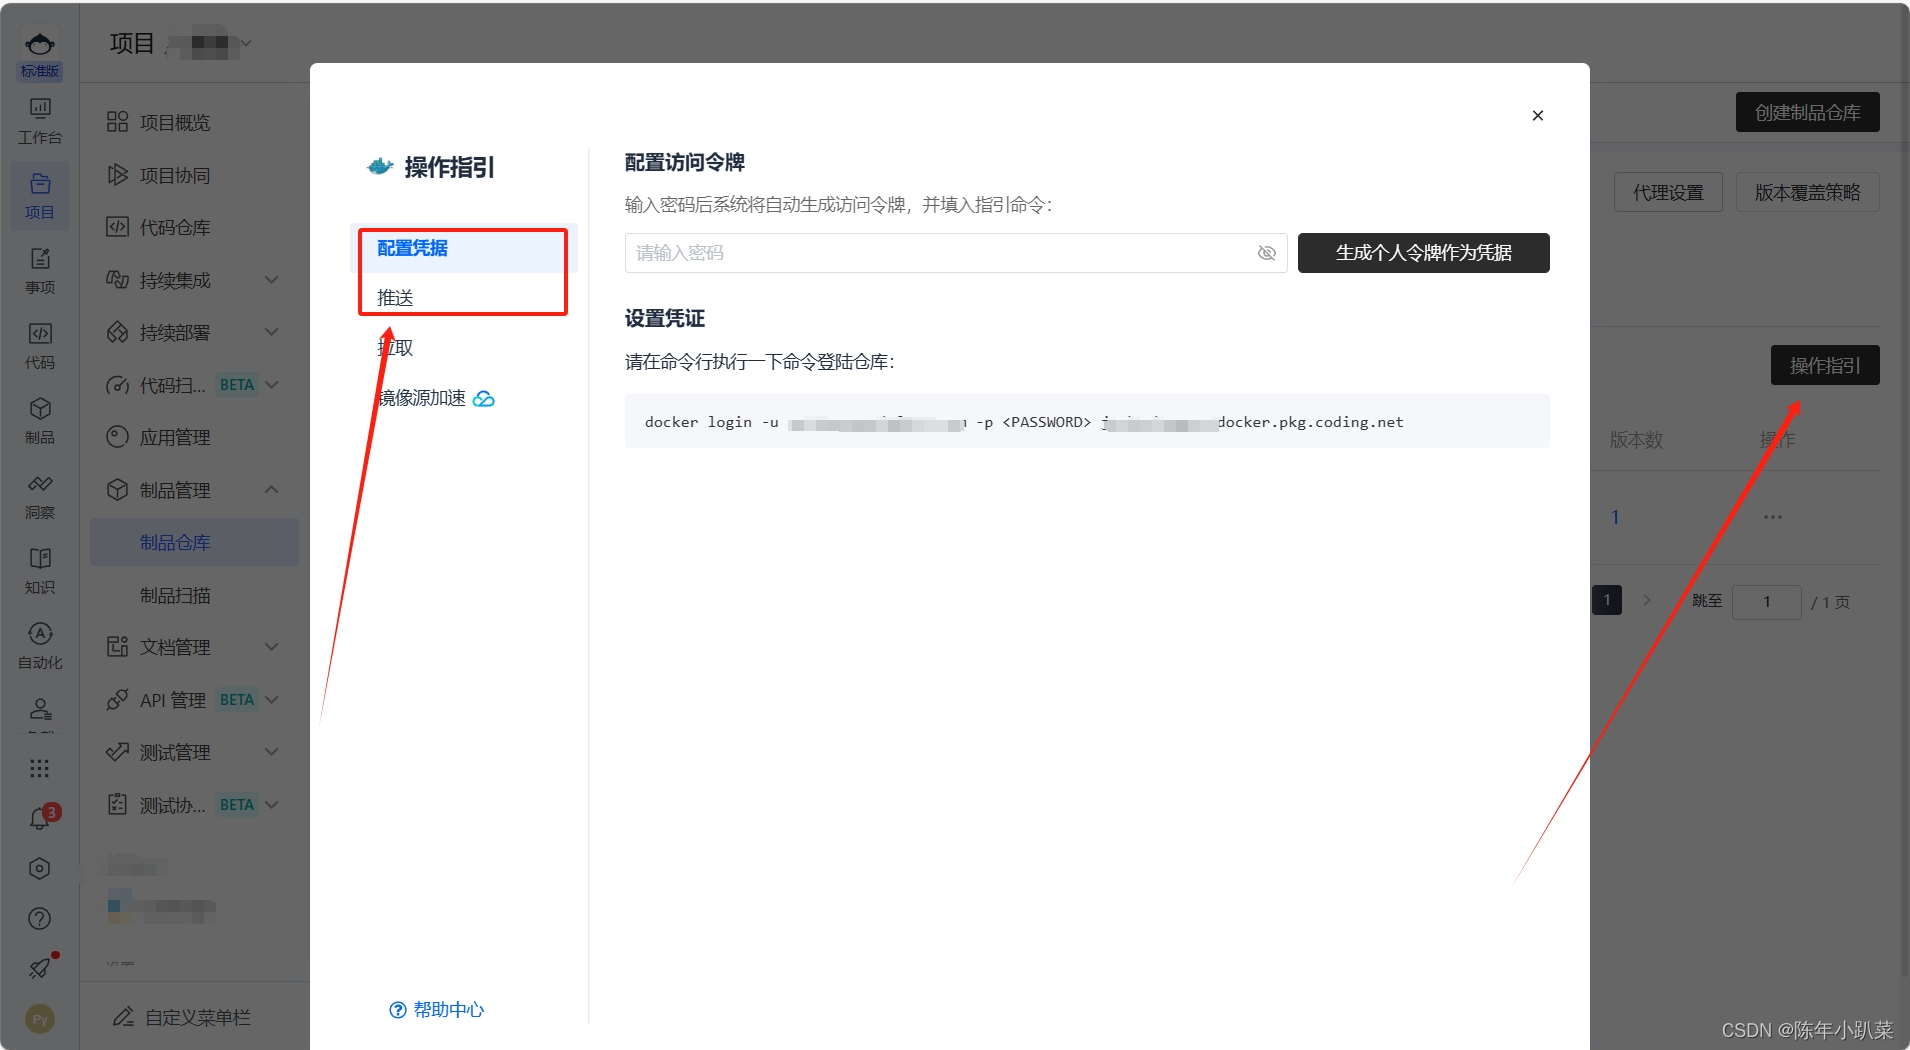Click page number 1 in pagination
Image resolution: width=1910 pixels, height=1050 pixels.
coord(1607,600)
